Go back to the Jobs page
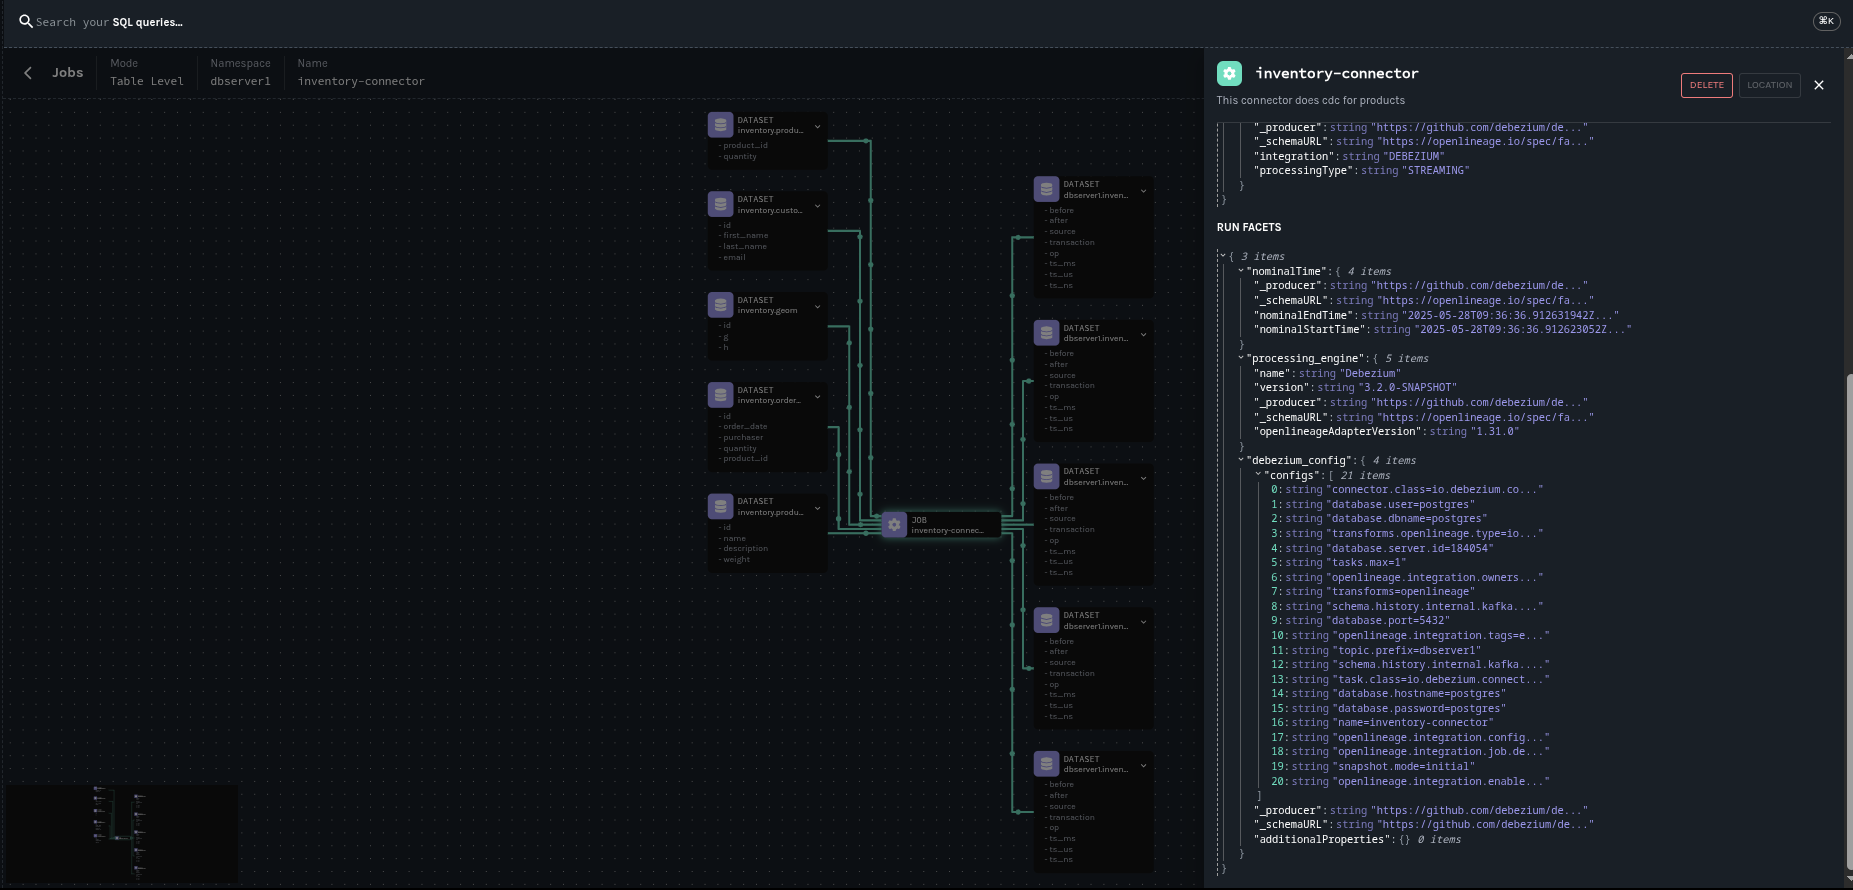 point(67,73)
